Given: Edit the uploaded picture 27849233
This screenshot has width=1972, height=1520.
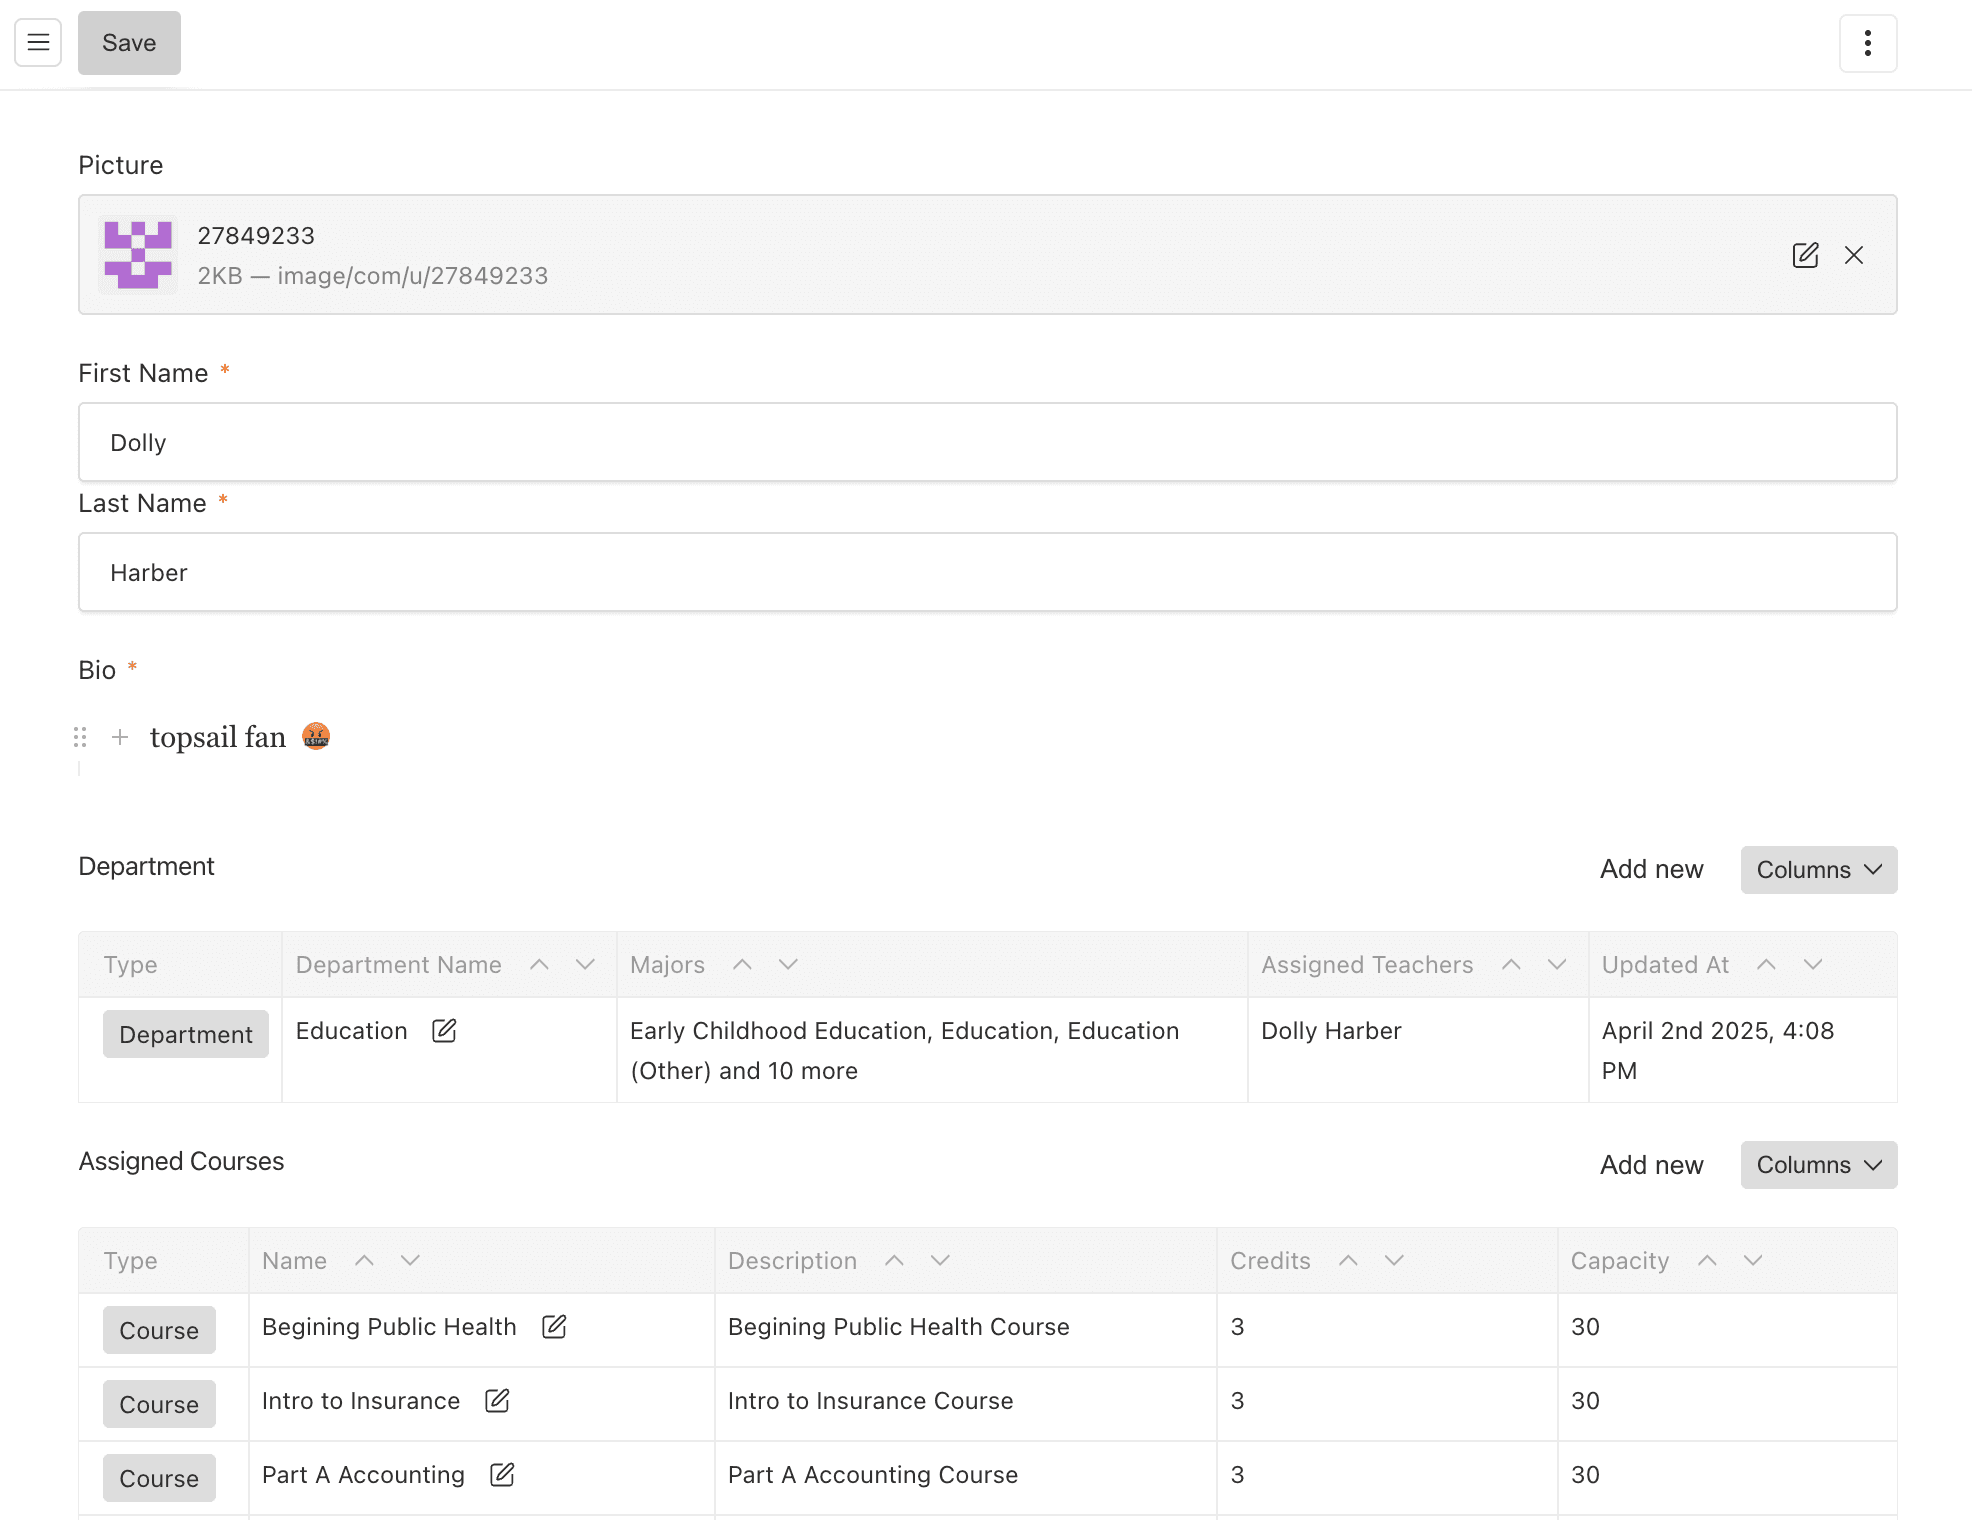Looking at the screenshot, I should pyautogui.click(x=1805, y=255).
